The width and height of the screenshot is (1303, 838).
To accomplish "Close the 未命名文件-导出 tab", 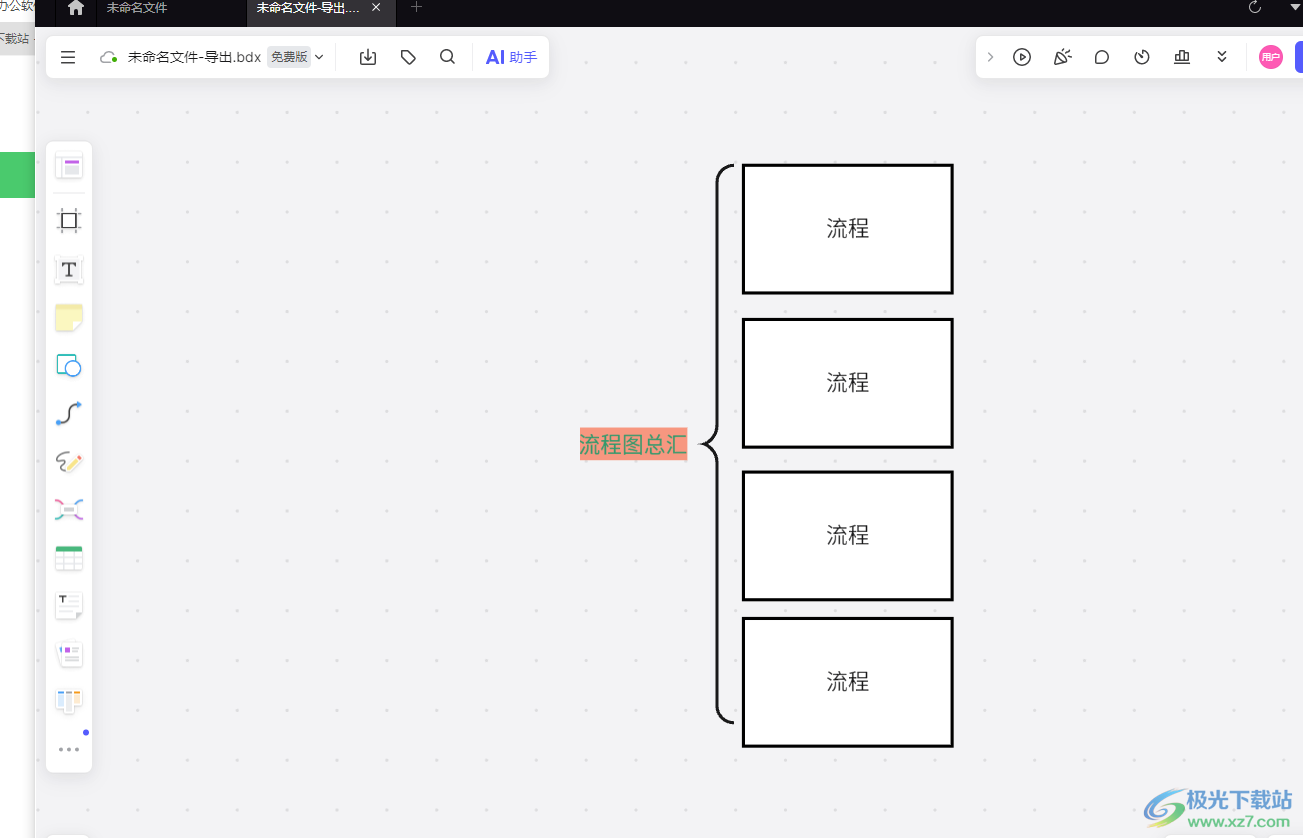I will (376, 8).
